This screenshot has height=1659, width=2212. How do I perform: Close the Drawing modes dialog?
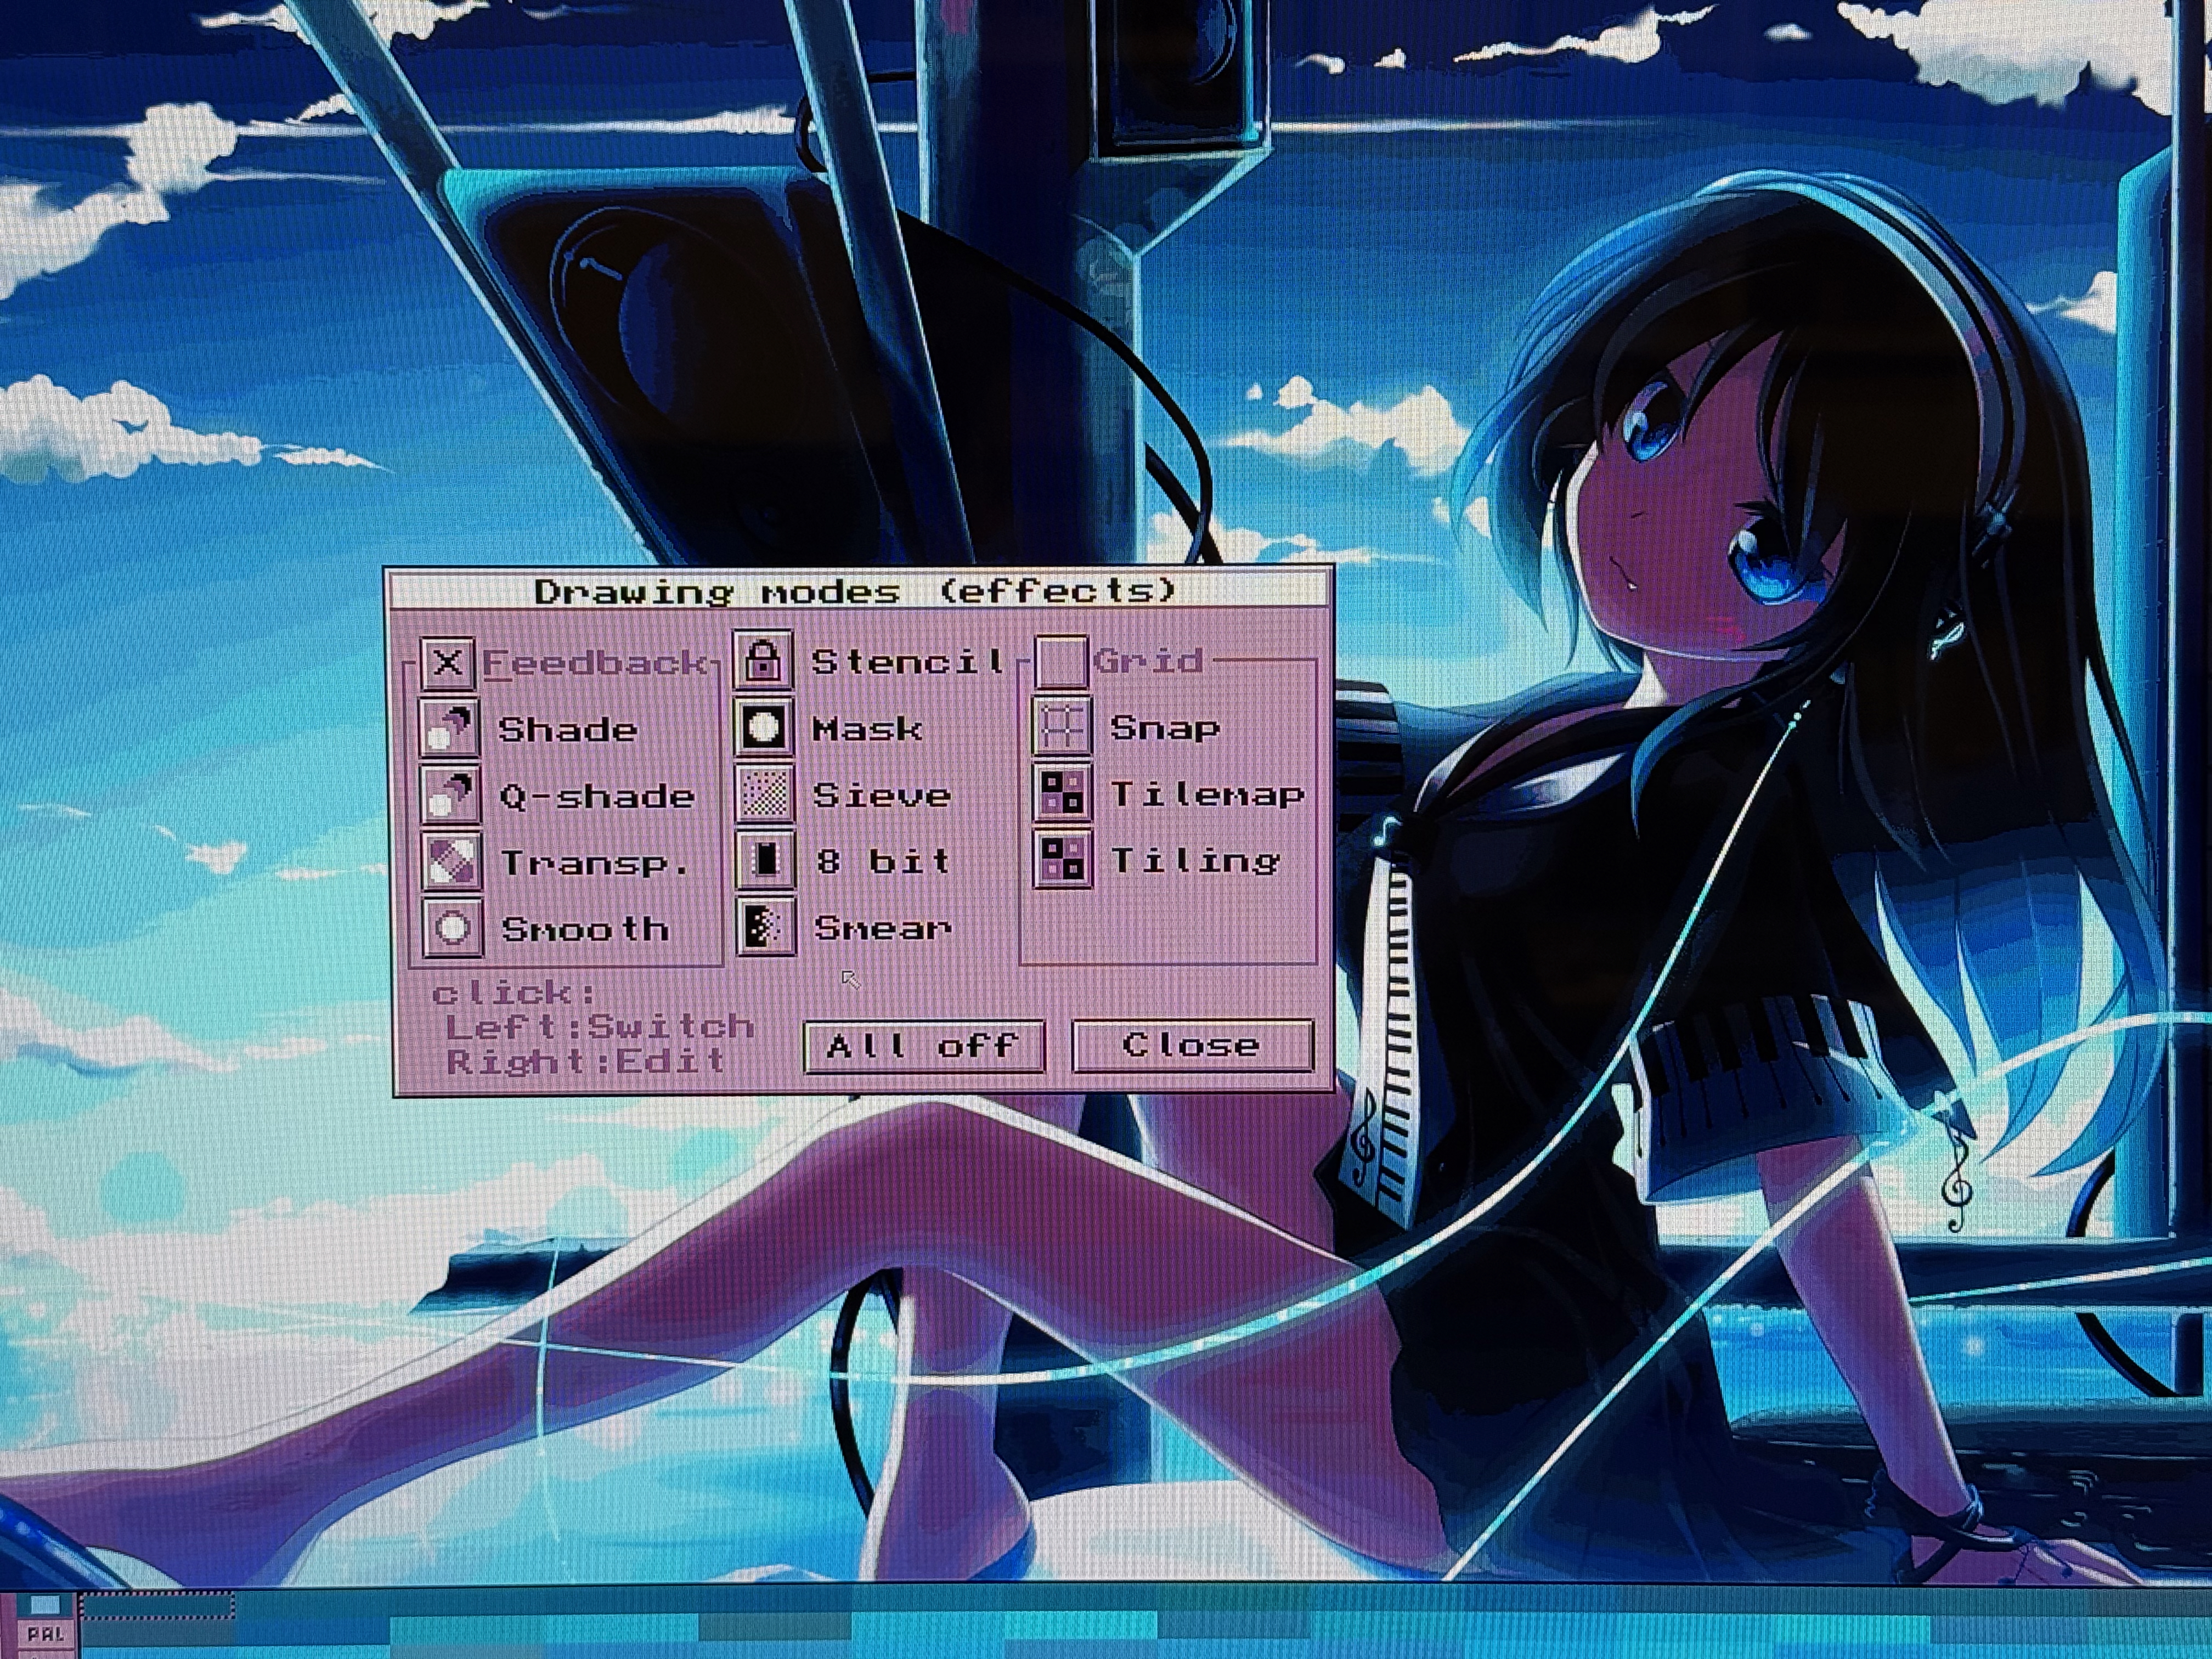click(1192, 1045)
